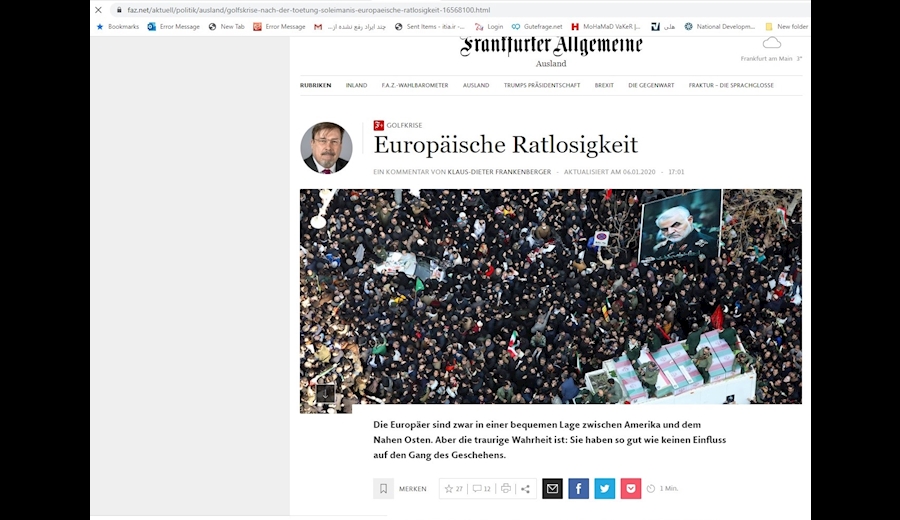Screen dimensions: 900x520
Task: Open the comments bubble showing 12
Action: 481,488
